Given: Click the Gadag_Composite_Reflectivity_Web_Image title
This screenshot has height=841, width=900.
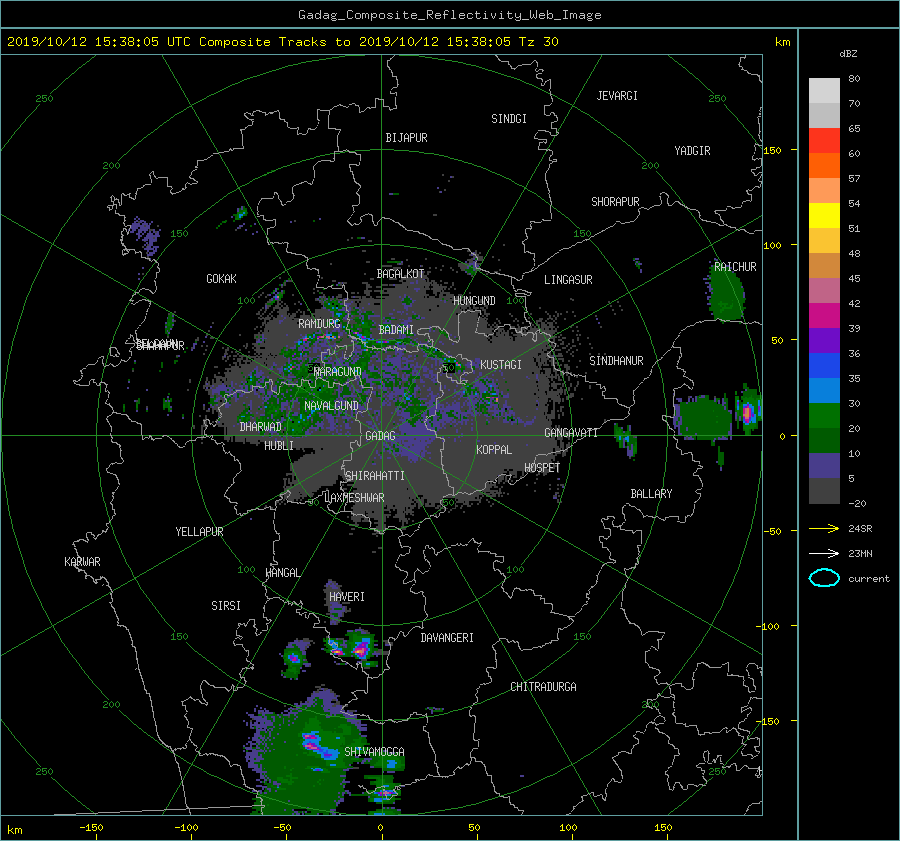Looking at the screenshot, I should (449, 15).
